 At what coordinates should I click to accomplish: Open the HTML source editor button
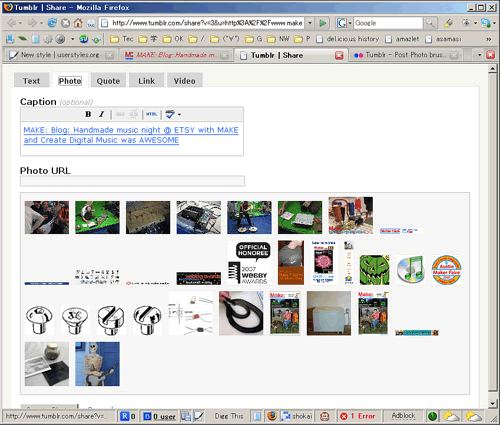coord(151,114)
